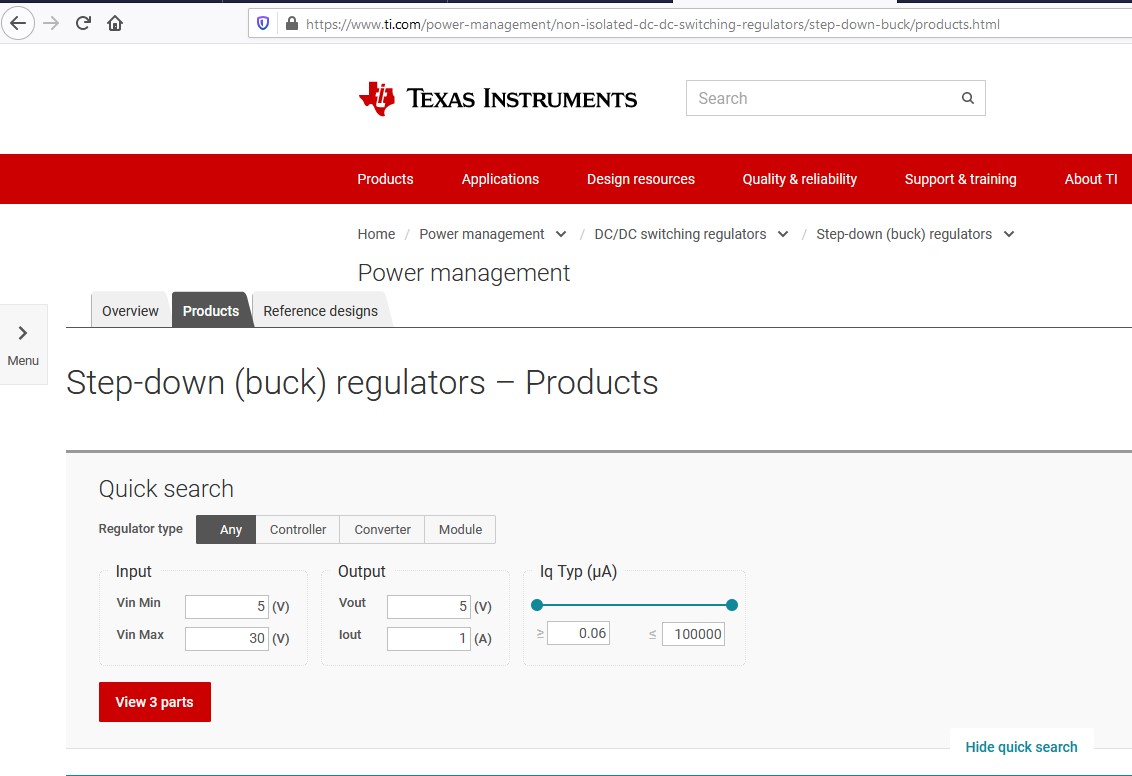
Task: Open the Applications menu
Action: click(500, 179)
